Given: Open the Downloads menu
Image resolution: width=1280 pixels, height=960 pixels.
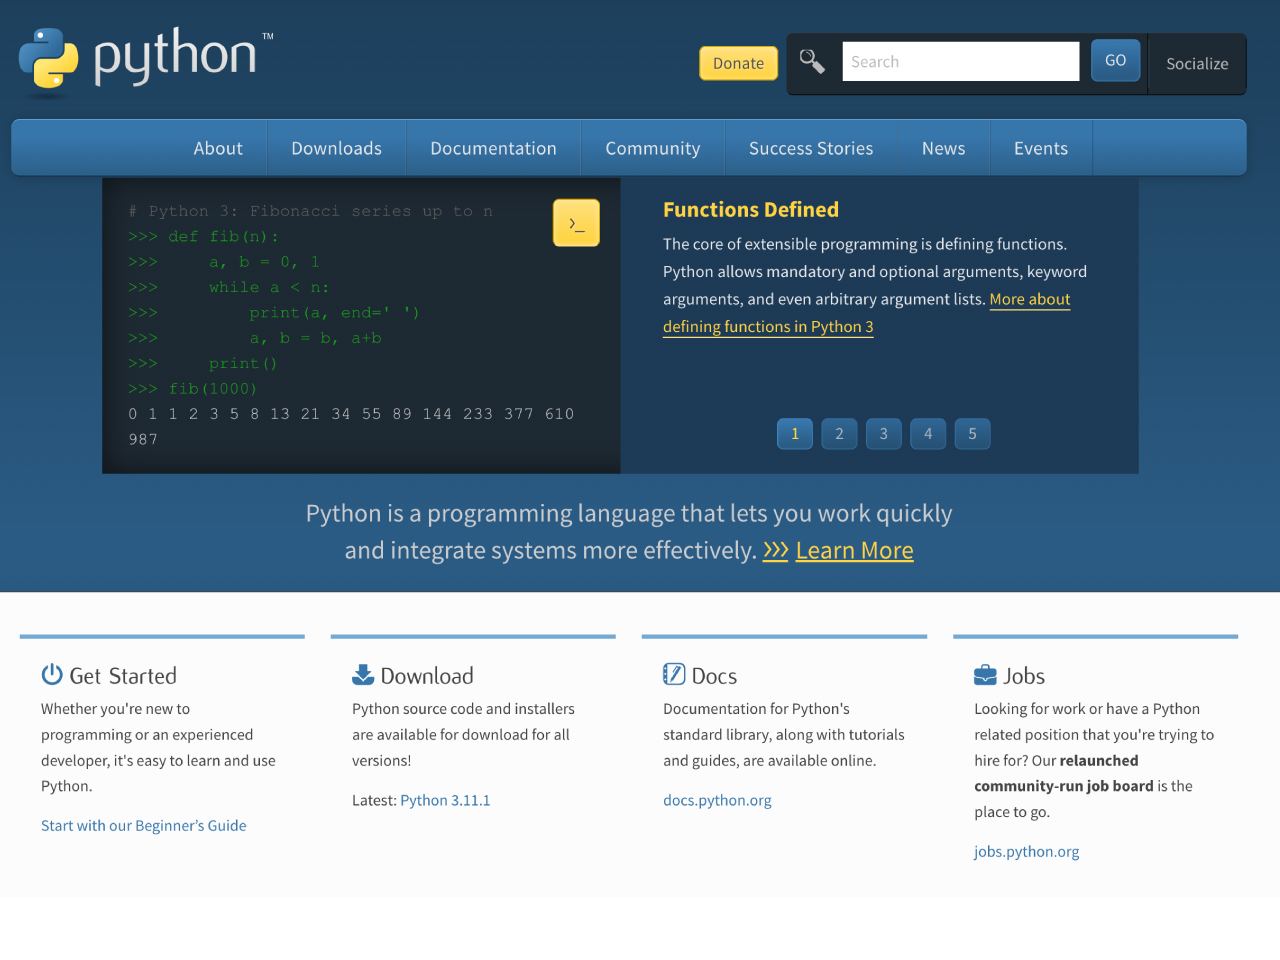Looking at the screenshot, I should [337, 148].
